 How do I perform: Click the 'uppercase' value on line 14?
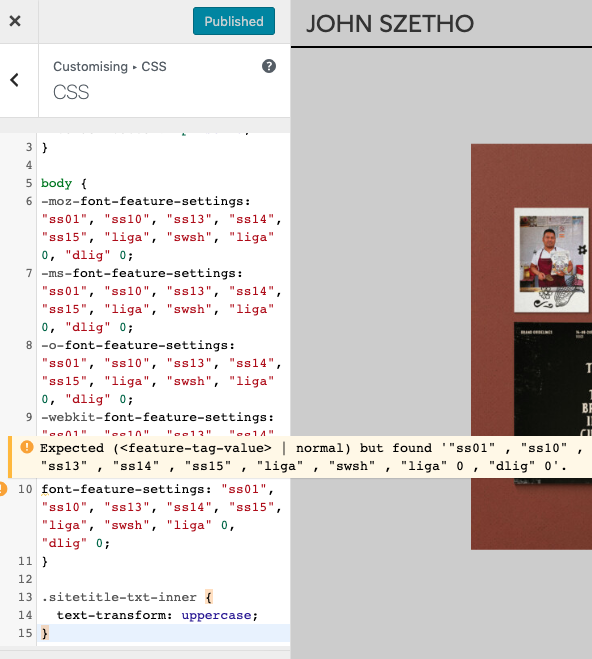216,615
